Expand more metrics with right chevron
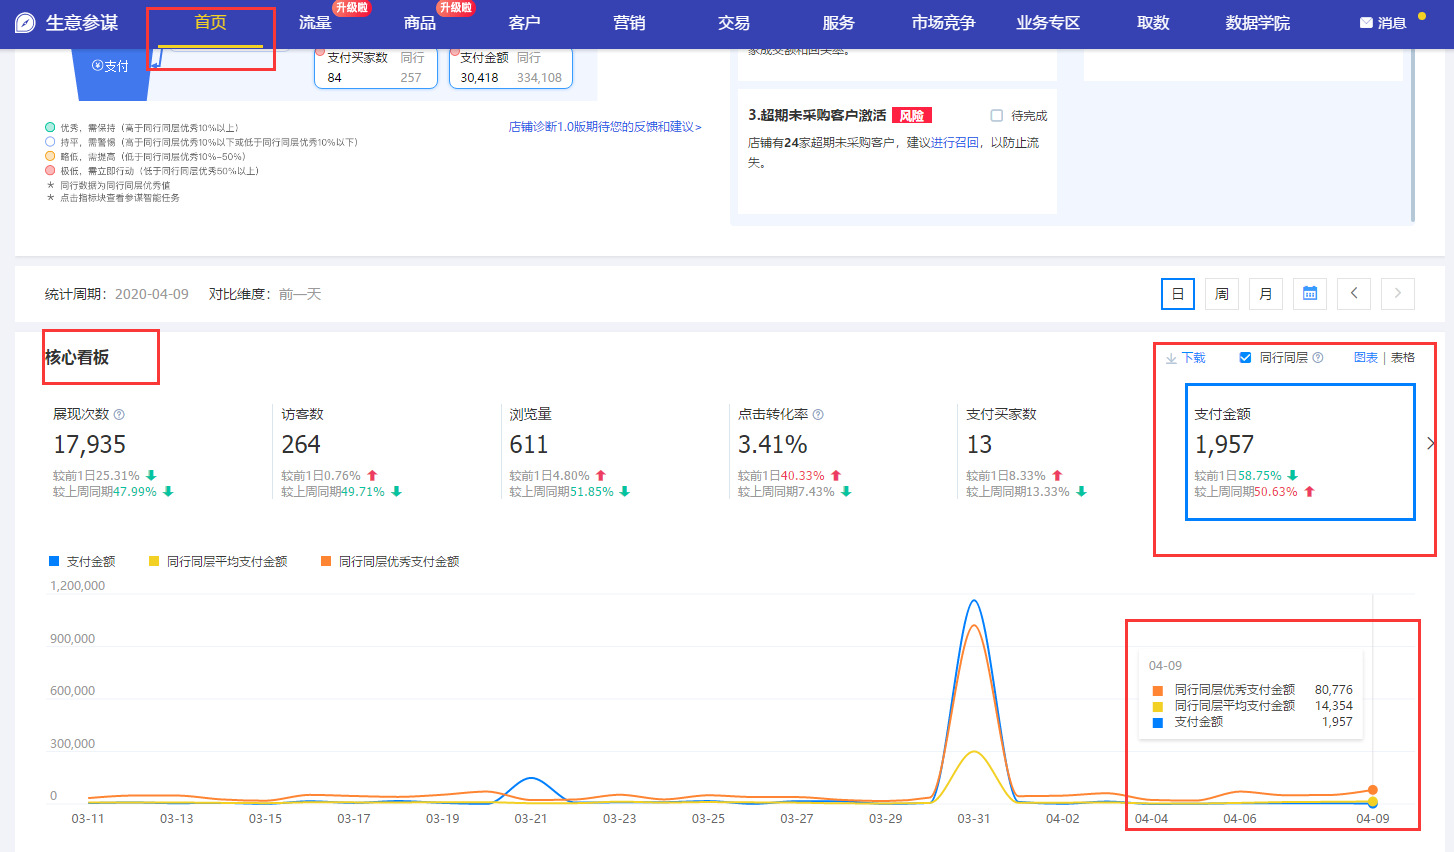This screenshot has height=852, width=1454. pyautogui.click(x=1430, y=443)
